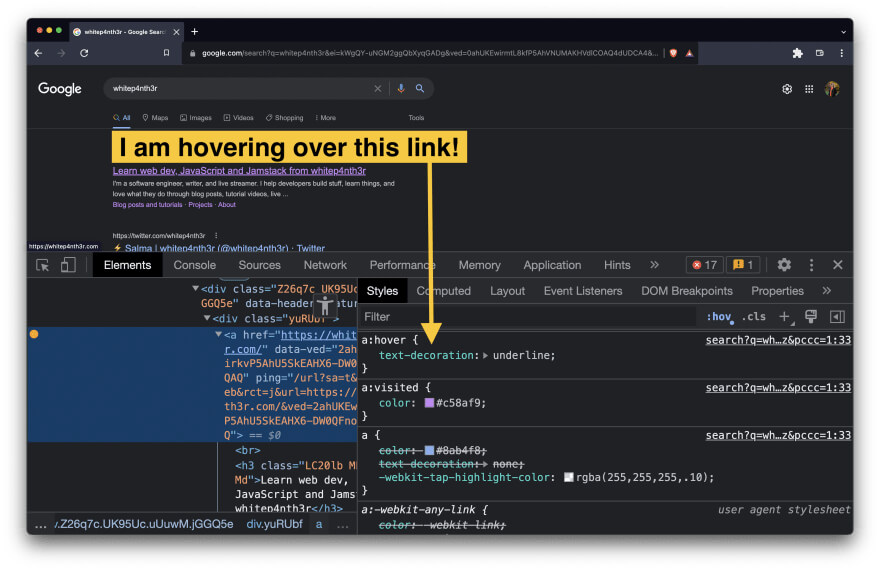This screenshot has height=570, width=880.
Task: Open a:visited rule source link
Action: pos(778,388)
